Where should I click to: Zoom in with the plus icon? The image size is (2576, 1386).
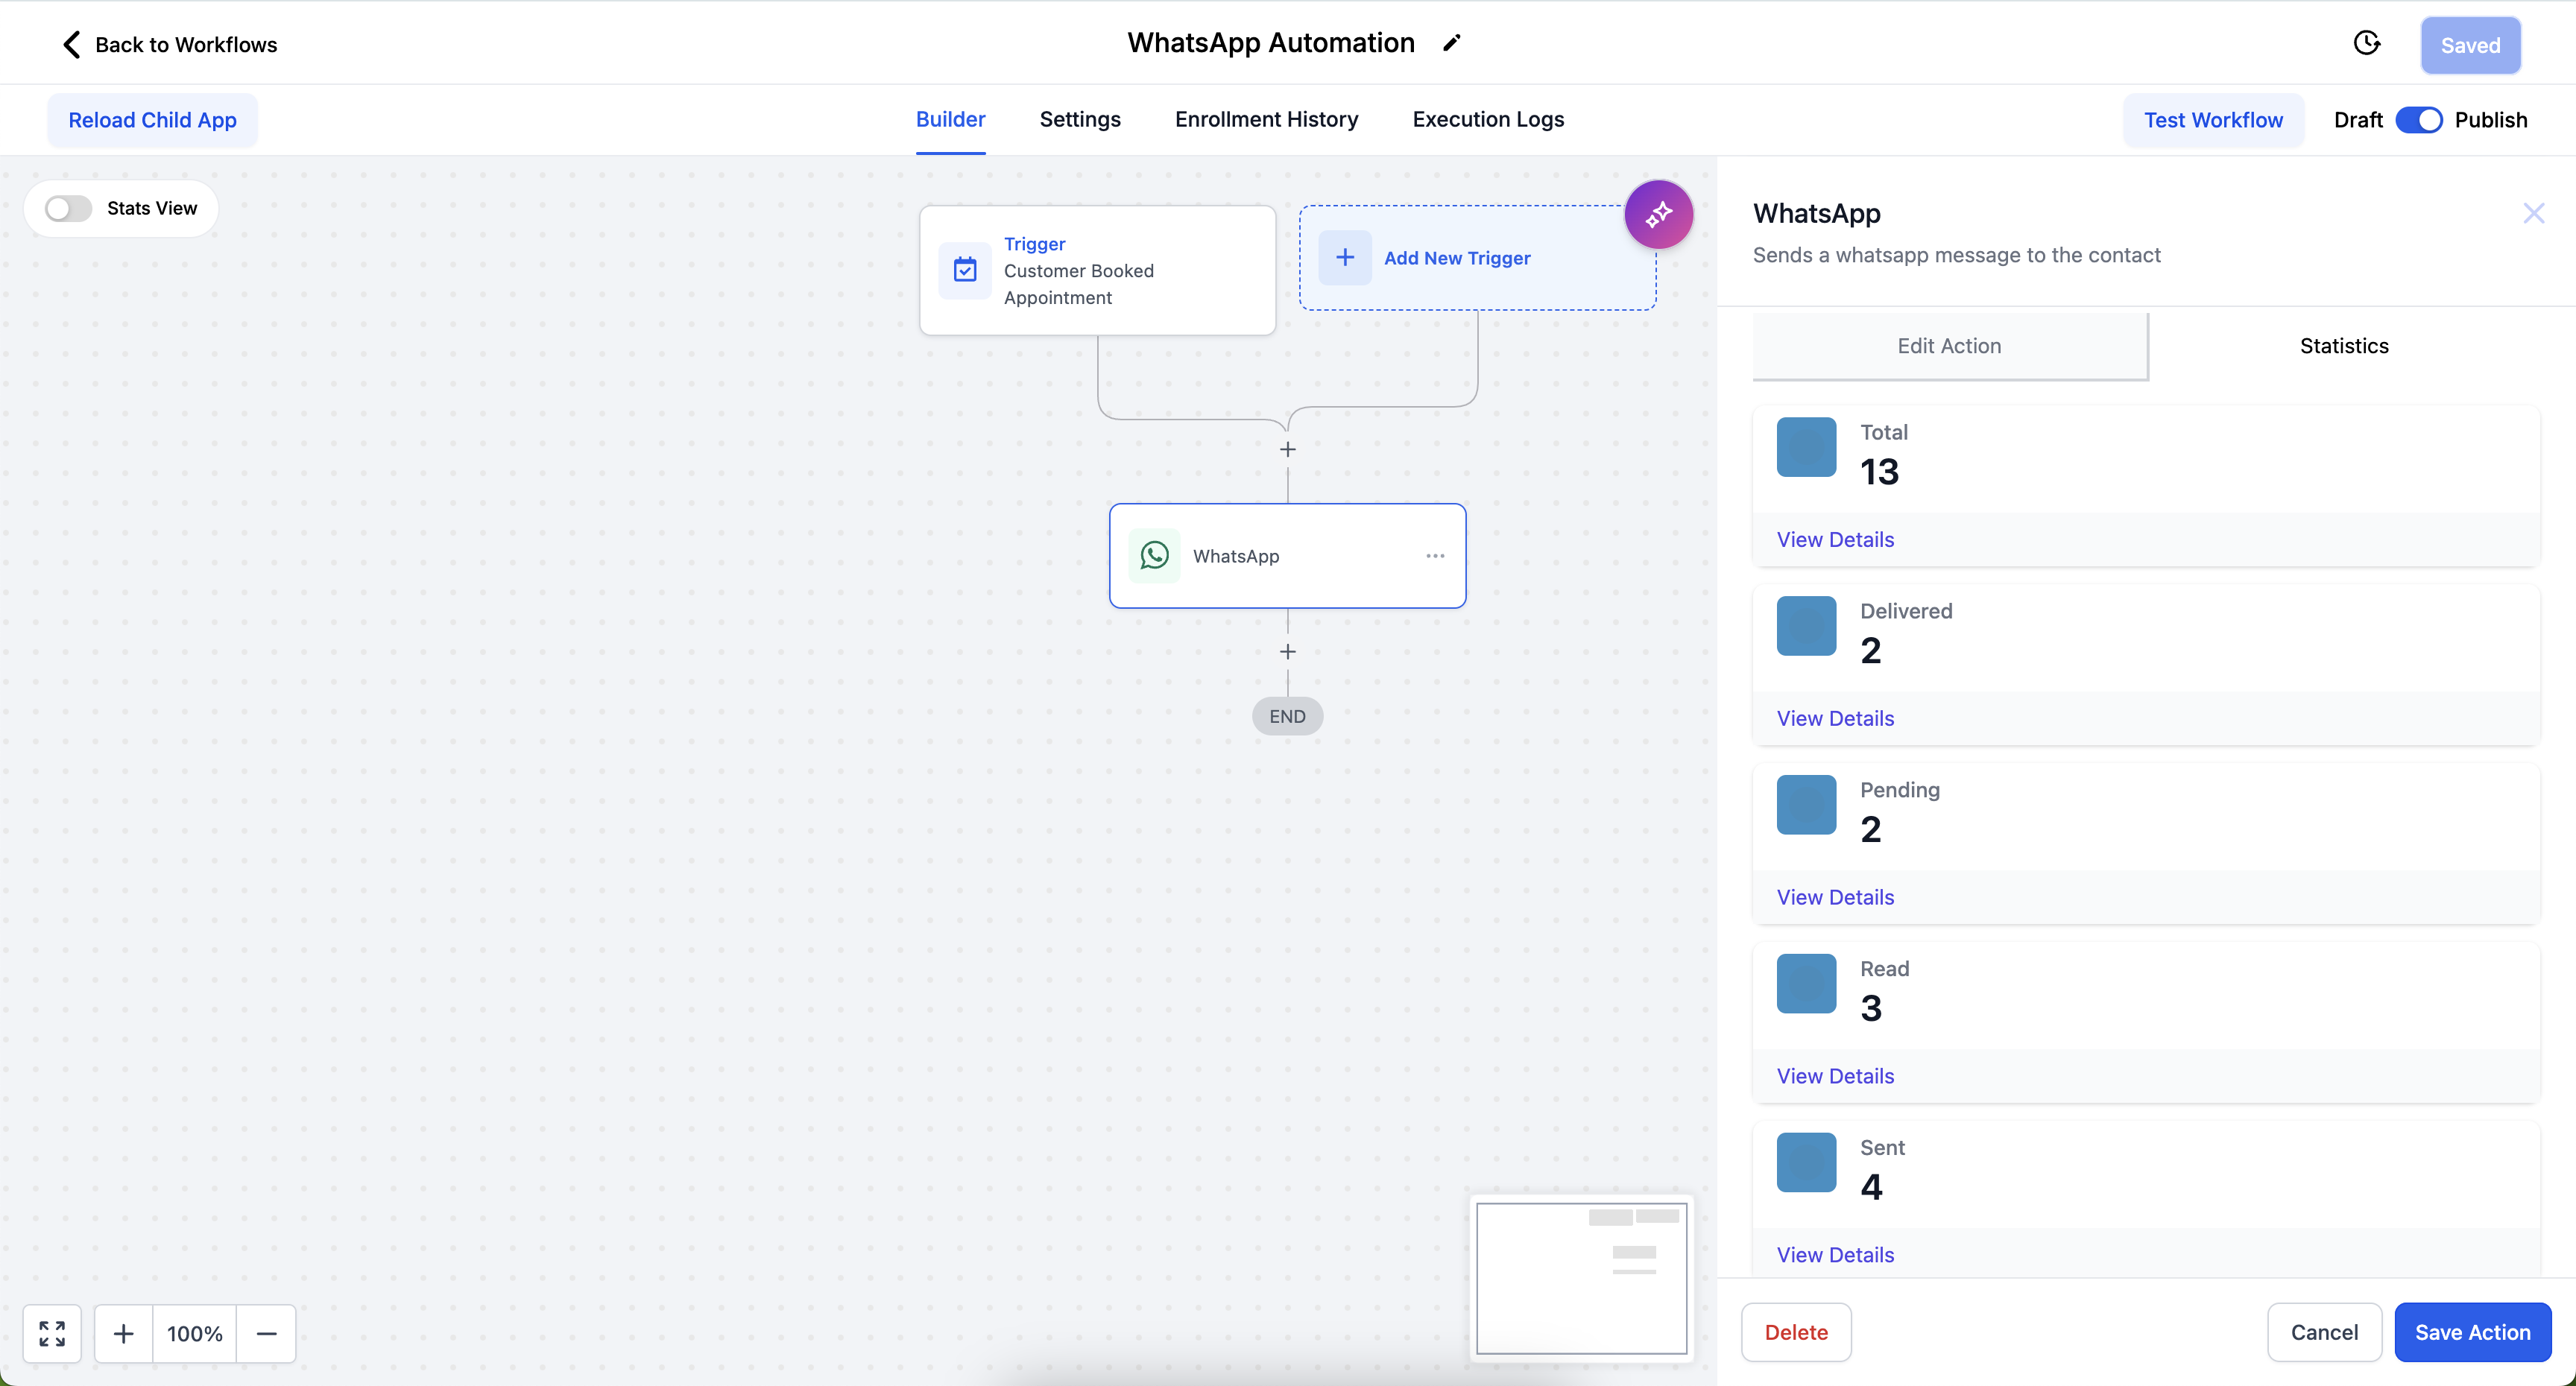click(123, 1333)
